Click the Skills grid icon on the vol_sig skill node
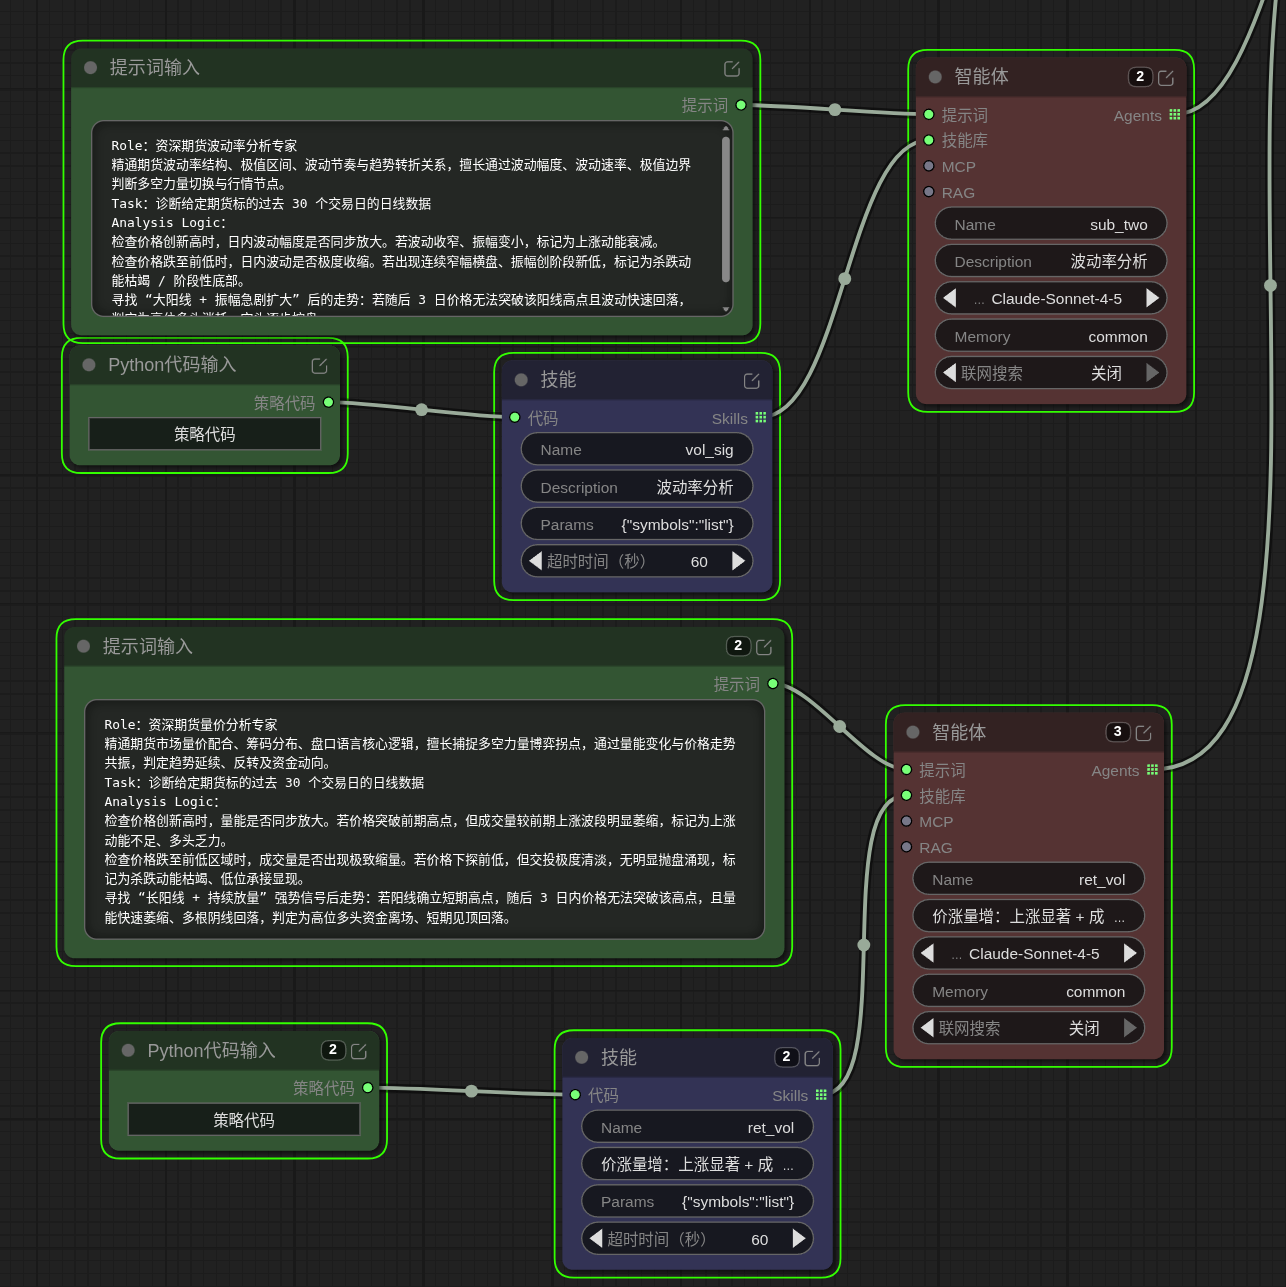This screenshot has height=1287, width=1286. 761,418
